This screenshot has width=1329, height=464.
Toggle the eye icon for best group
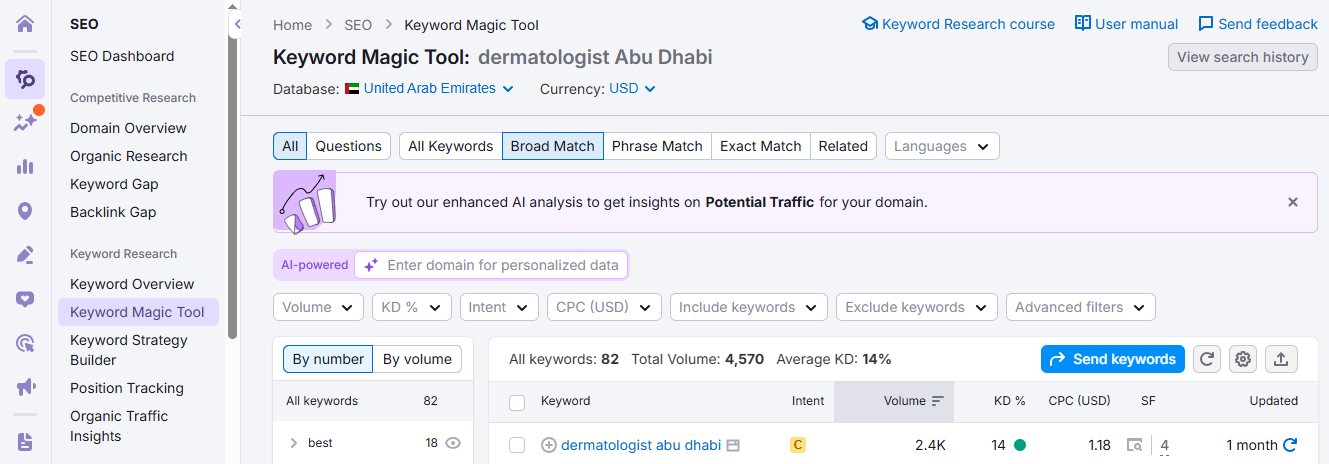pyautogui.click(x=453, y=443)
